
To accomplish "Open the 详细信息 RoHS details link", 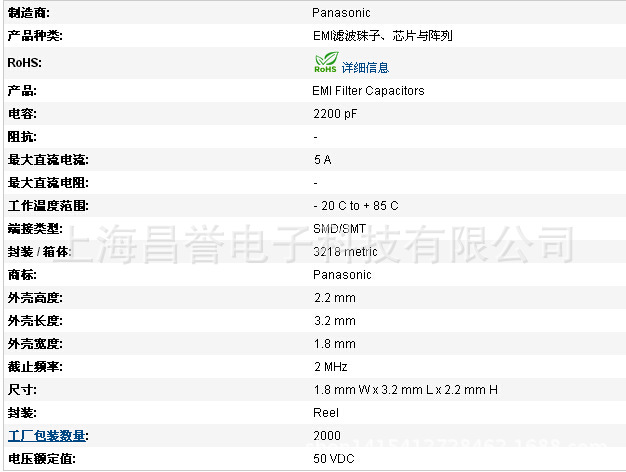I will (x=365, y=68).
